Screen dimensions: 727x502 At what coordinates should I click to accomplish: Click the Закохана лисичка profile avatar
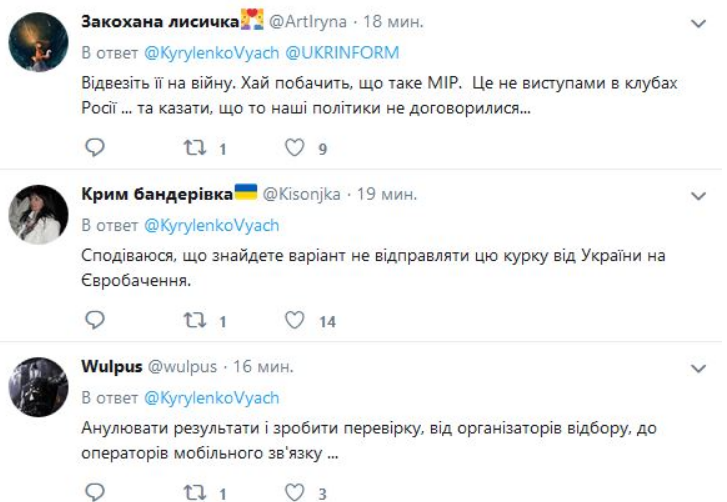pyautogui.click(x=38, y=44)
